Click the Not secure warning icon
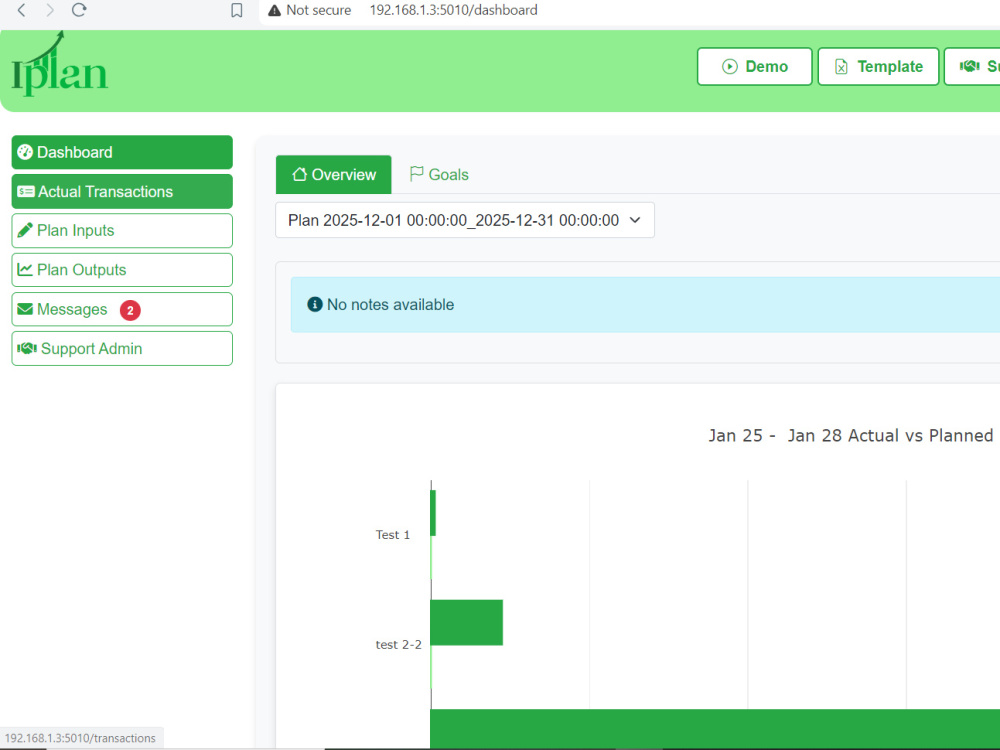This screenshot has height=750, width=1000. (274, 10)
